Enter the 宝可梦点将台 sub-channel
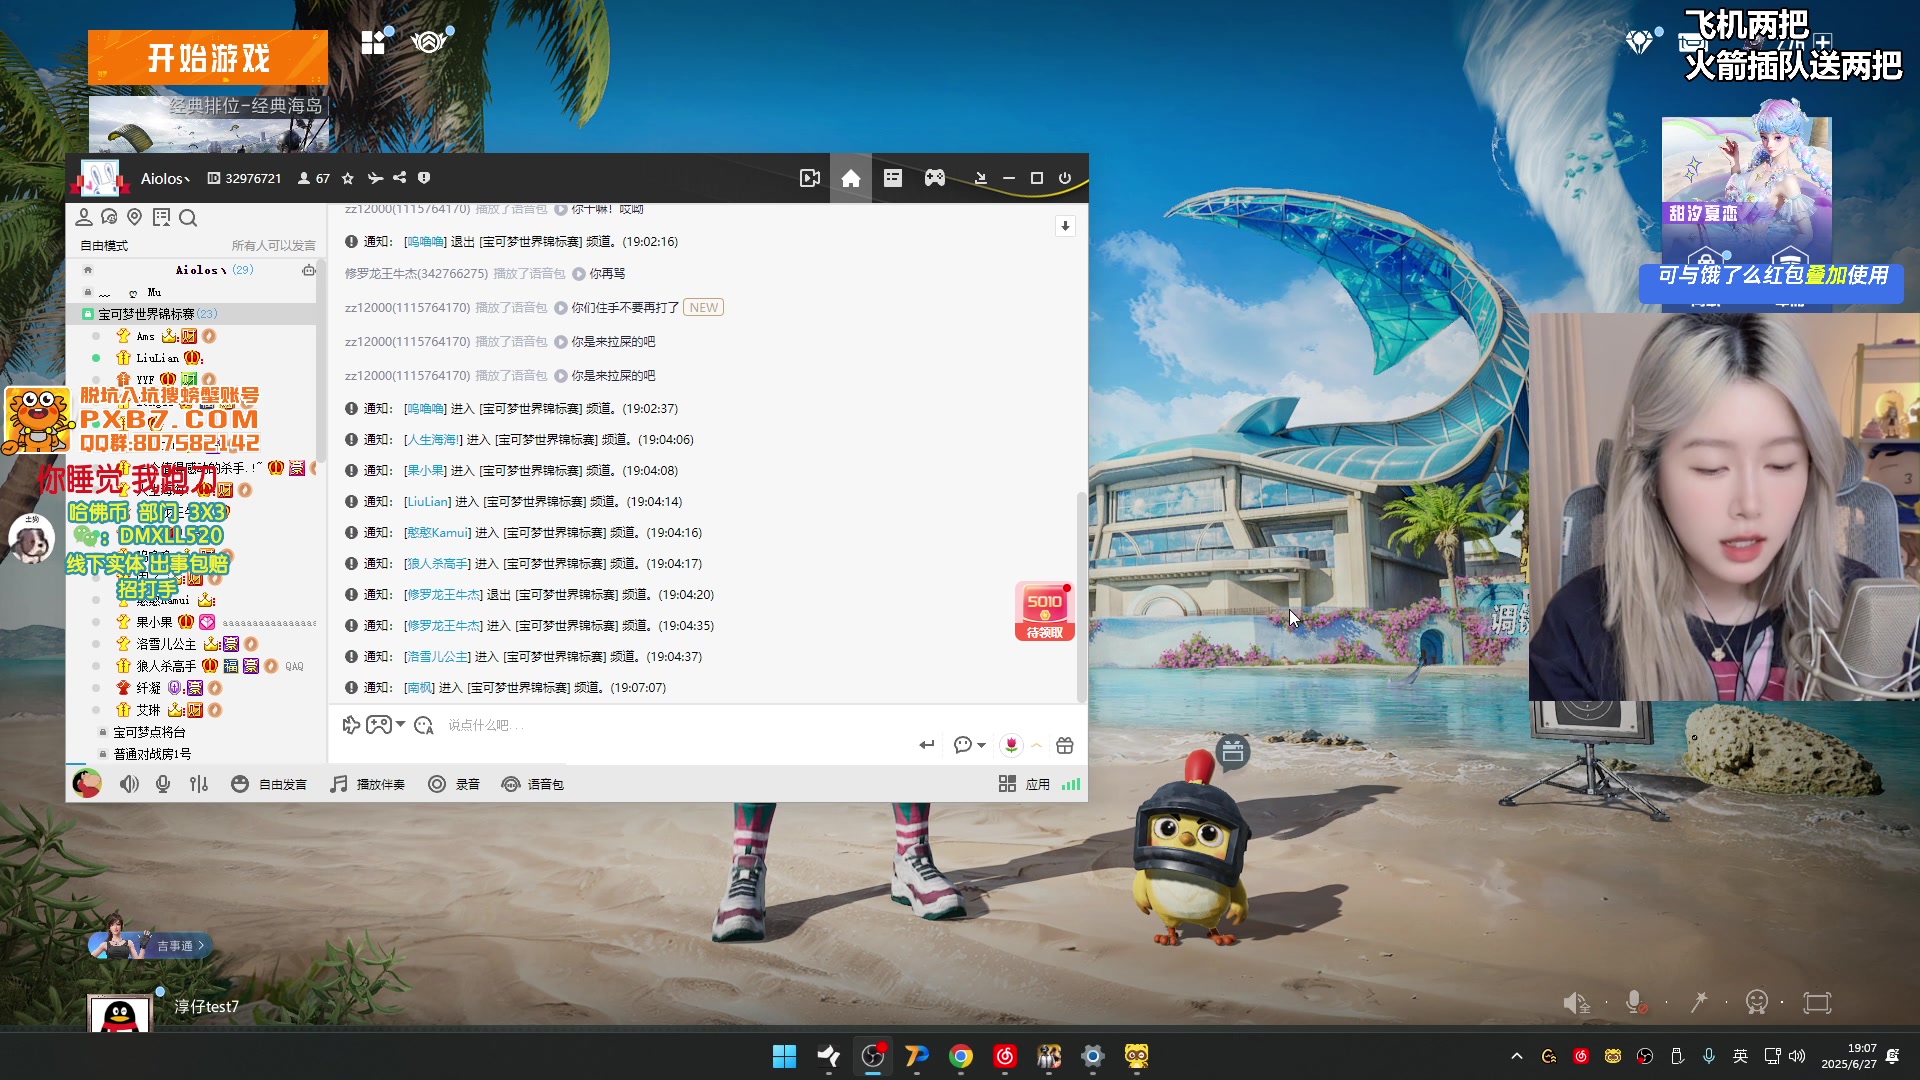This screenshot has height=1080, width=1920. click(149, 732)
